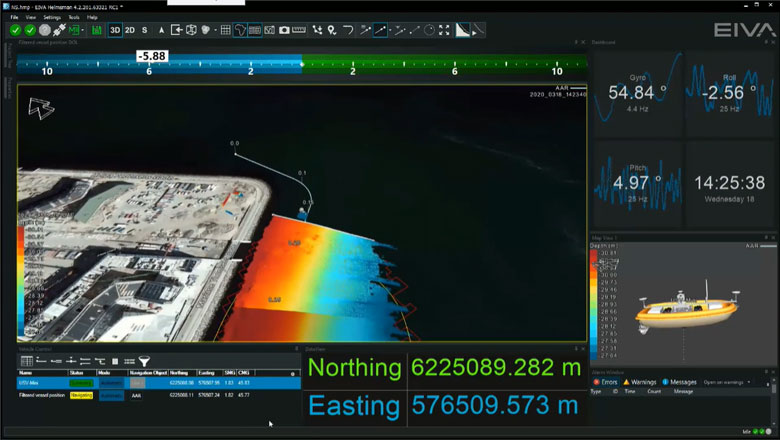This screenshot has width=780, height=440.
Task: Open the Settings menu
Action: 52,17
